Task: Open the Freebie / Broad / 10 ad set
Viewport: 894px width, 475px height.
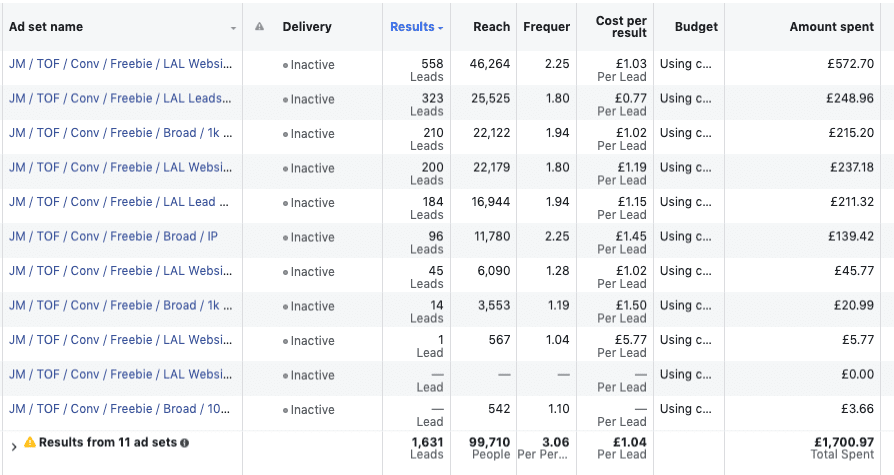Action: [119, 409]
